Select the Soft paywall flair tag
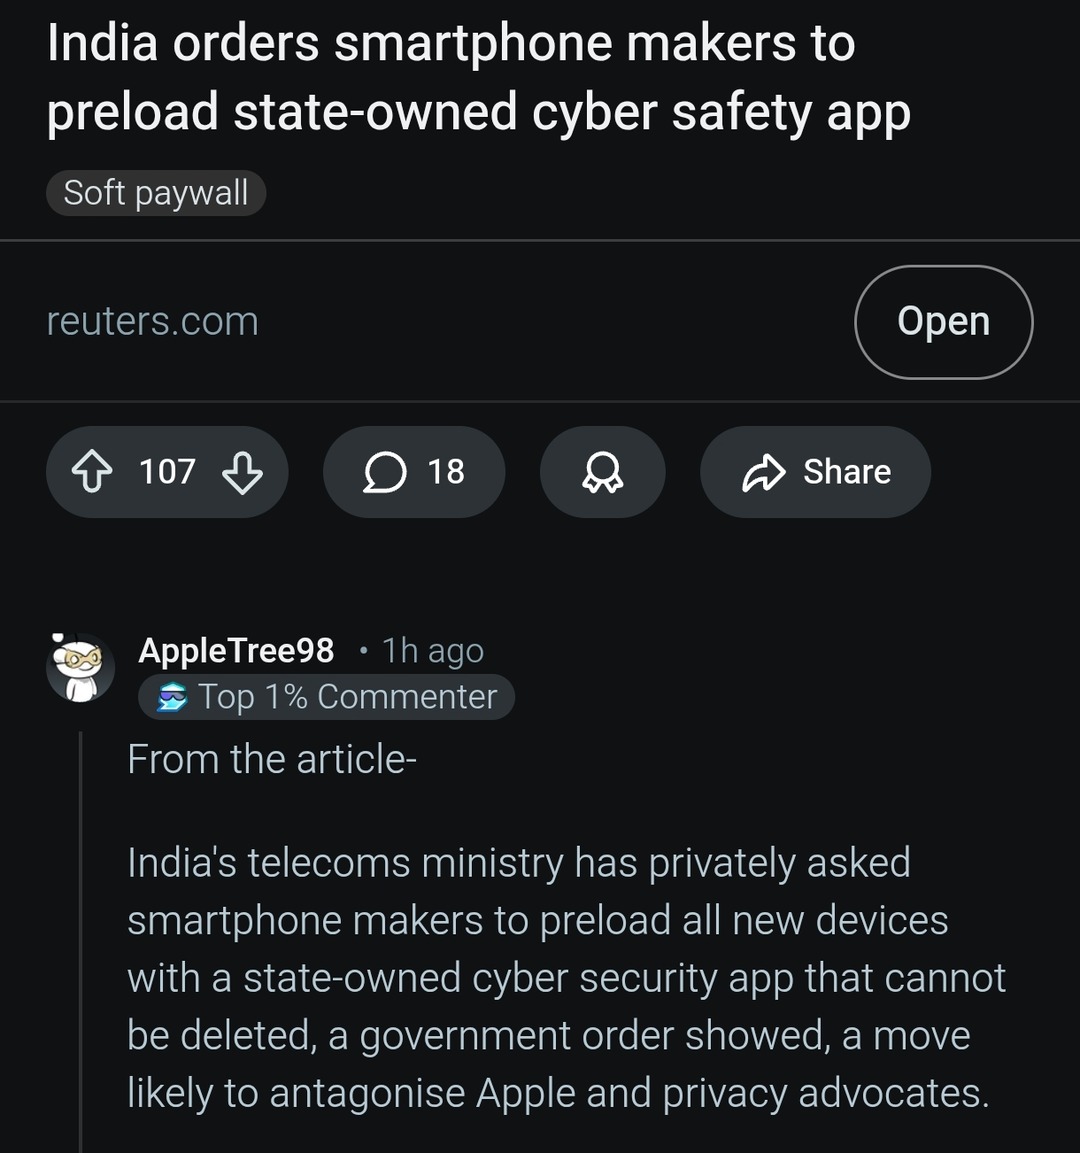Image resolution: width=1080 pixels, height=1153 pixels. [x=156, y=193]
